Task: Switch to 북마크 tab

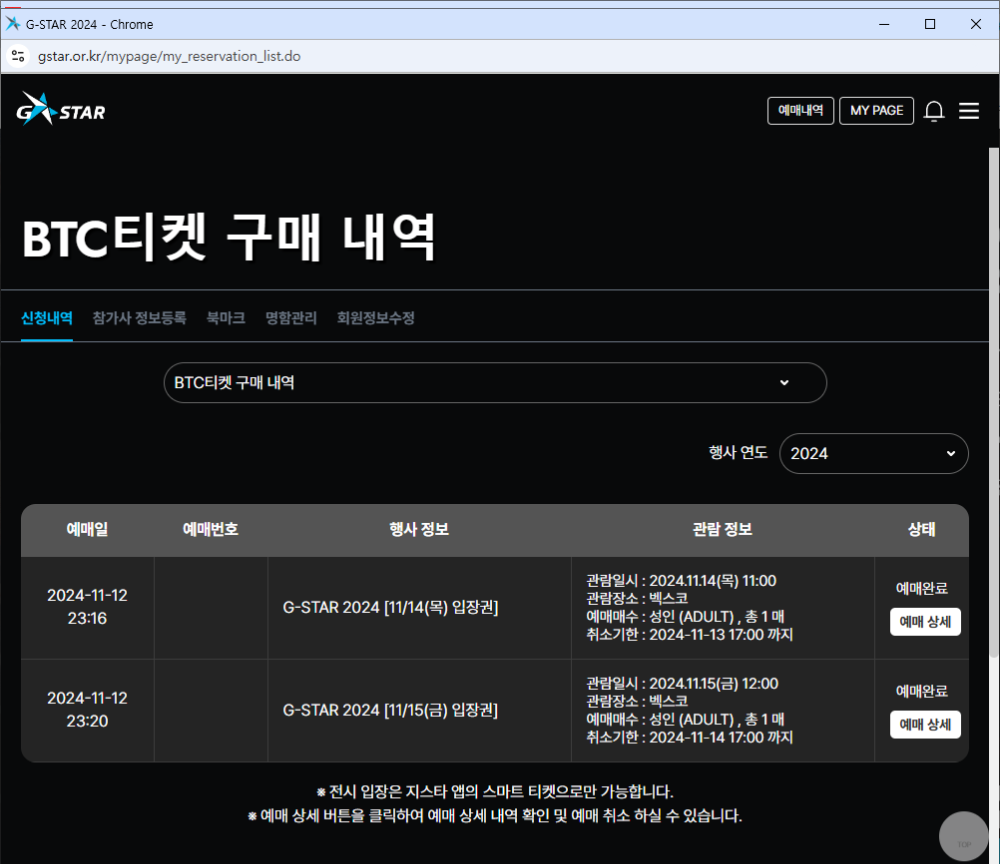Action: tap(226, 318)
